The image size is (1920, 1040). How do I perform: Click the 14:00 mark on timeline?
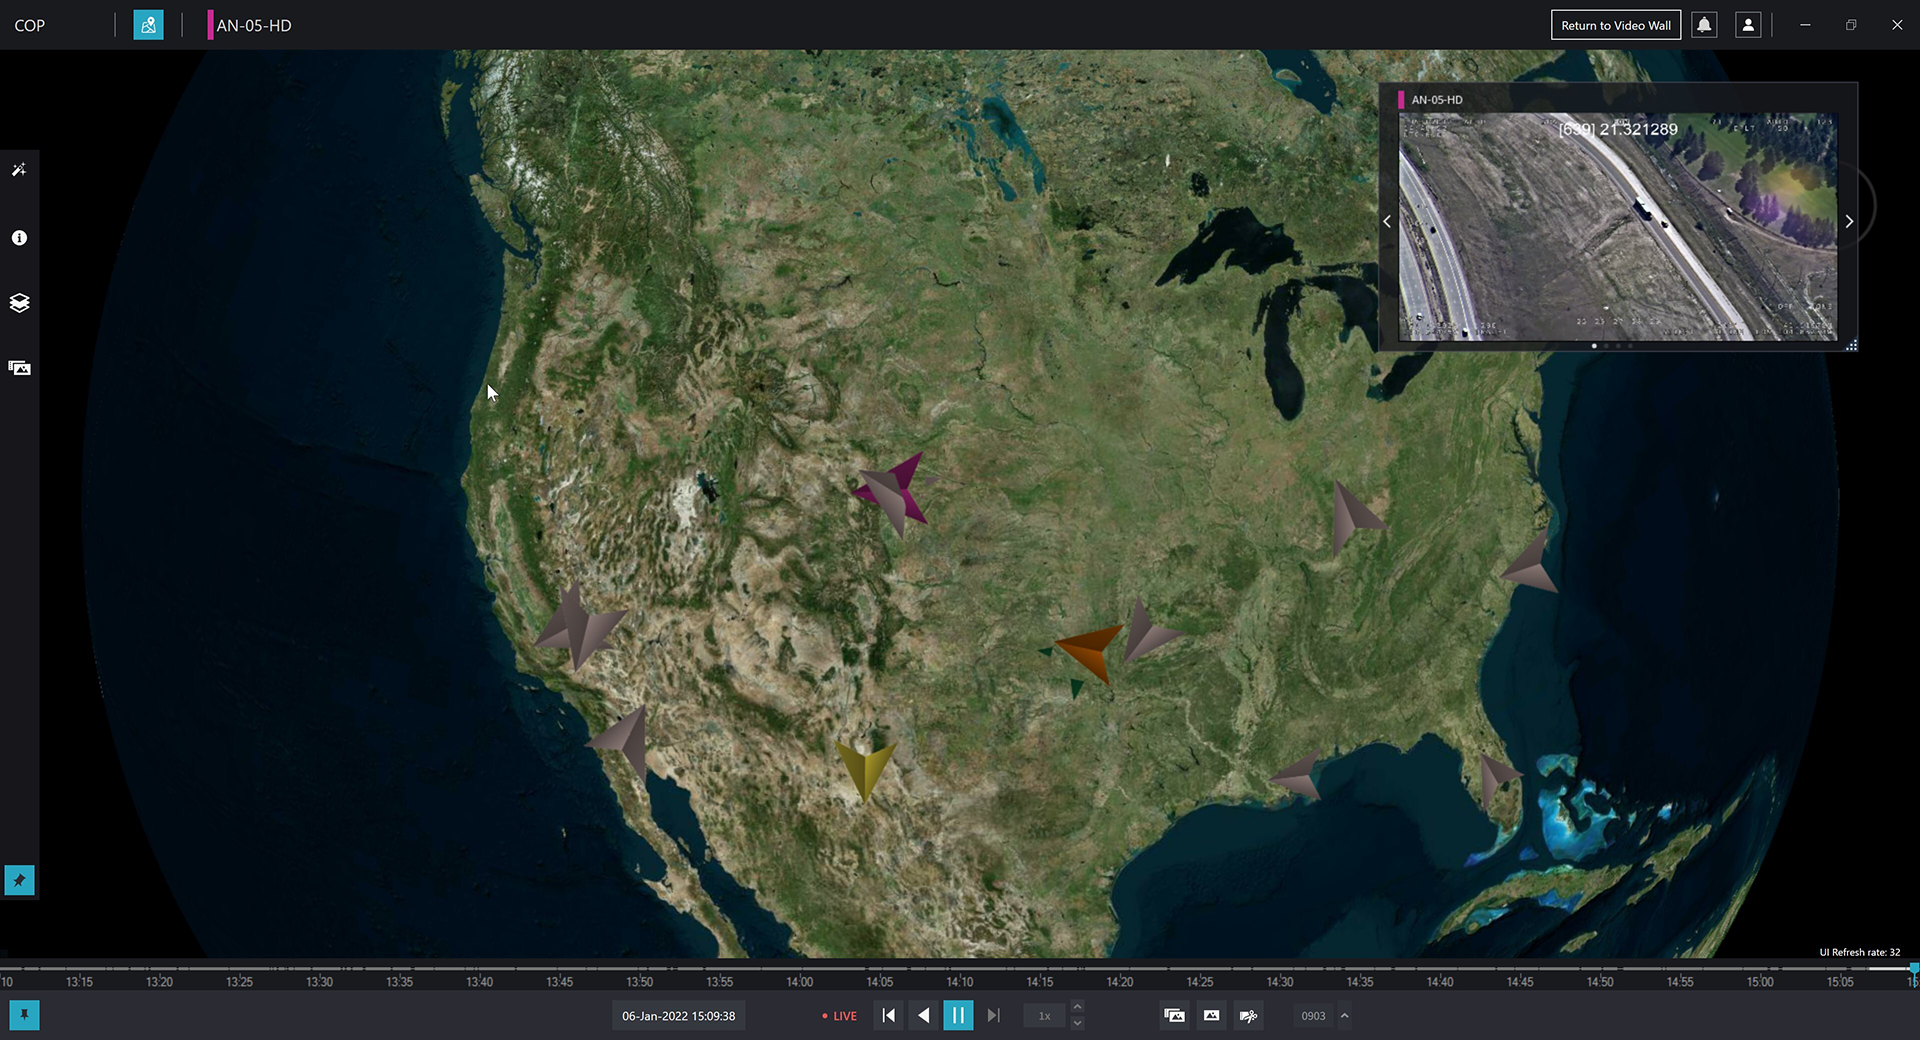(800, 981)
